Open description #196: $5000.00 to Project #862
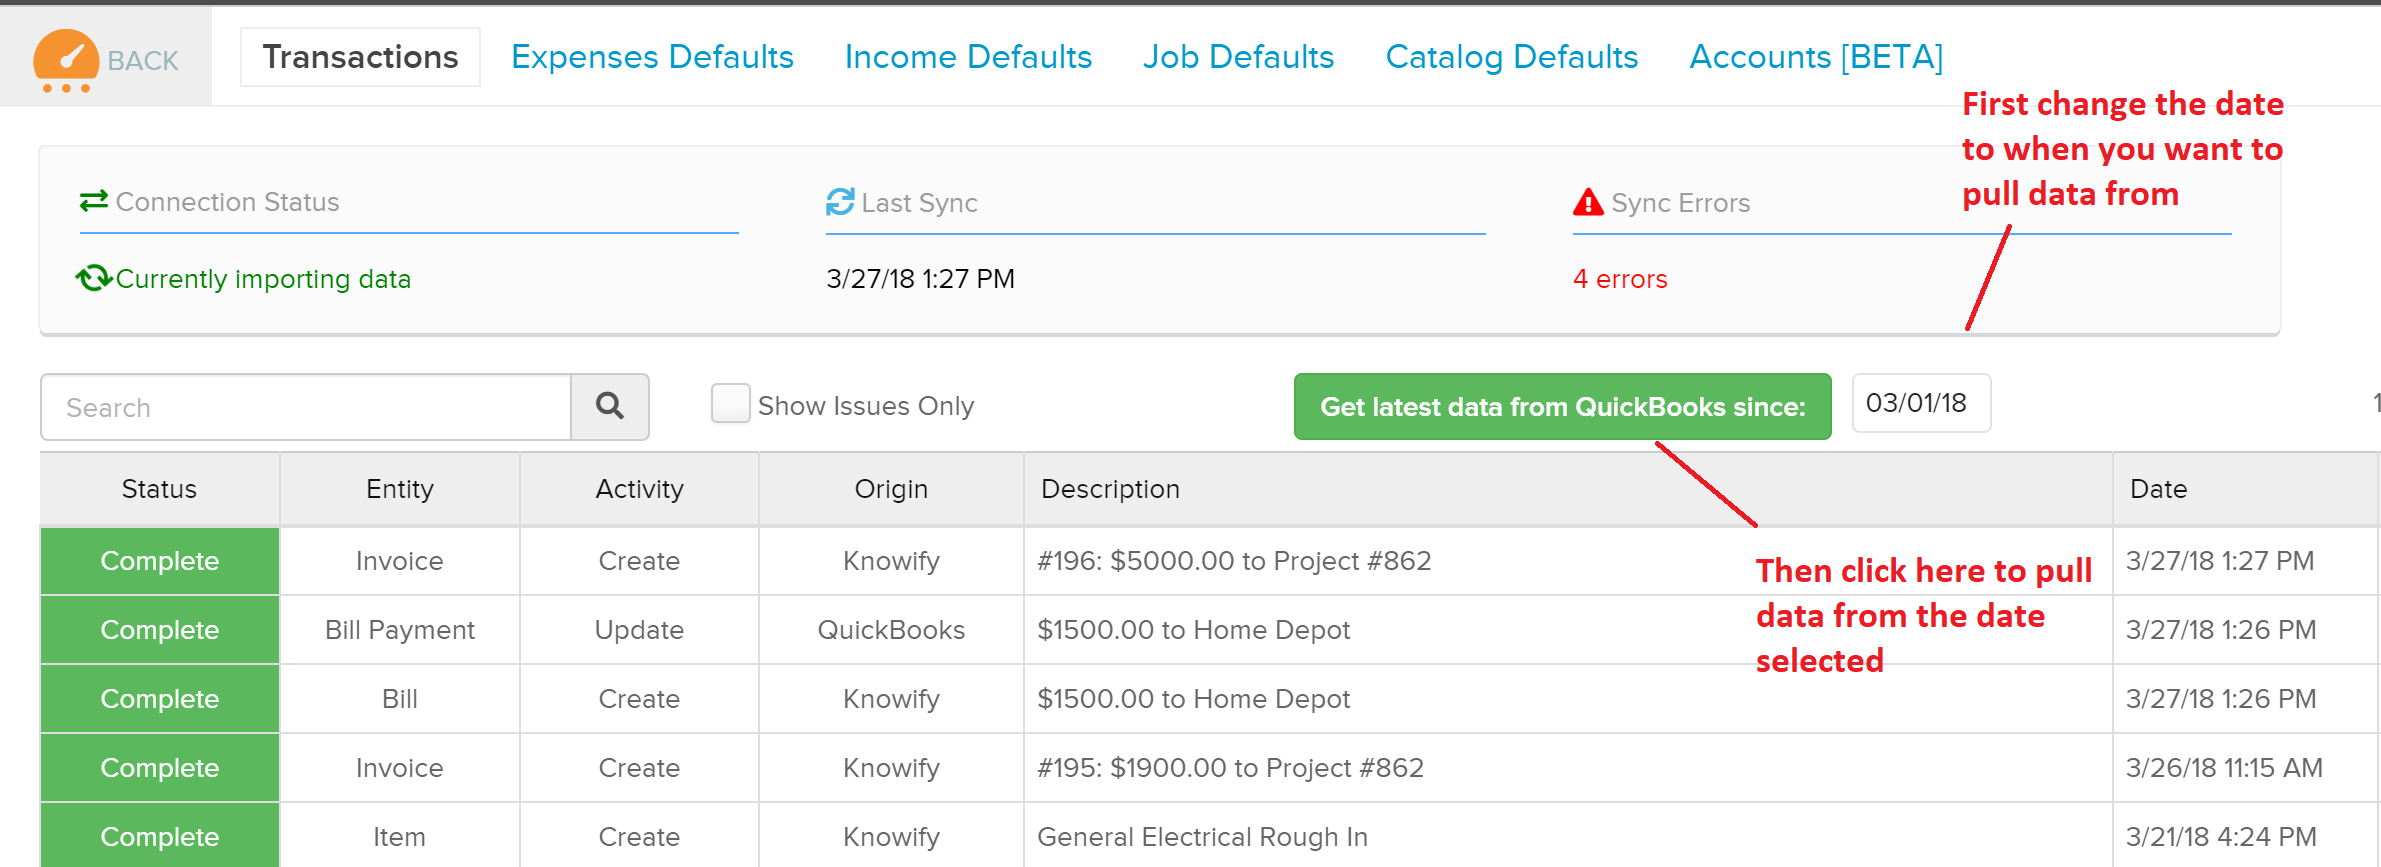 1234,561
